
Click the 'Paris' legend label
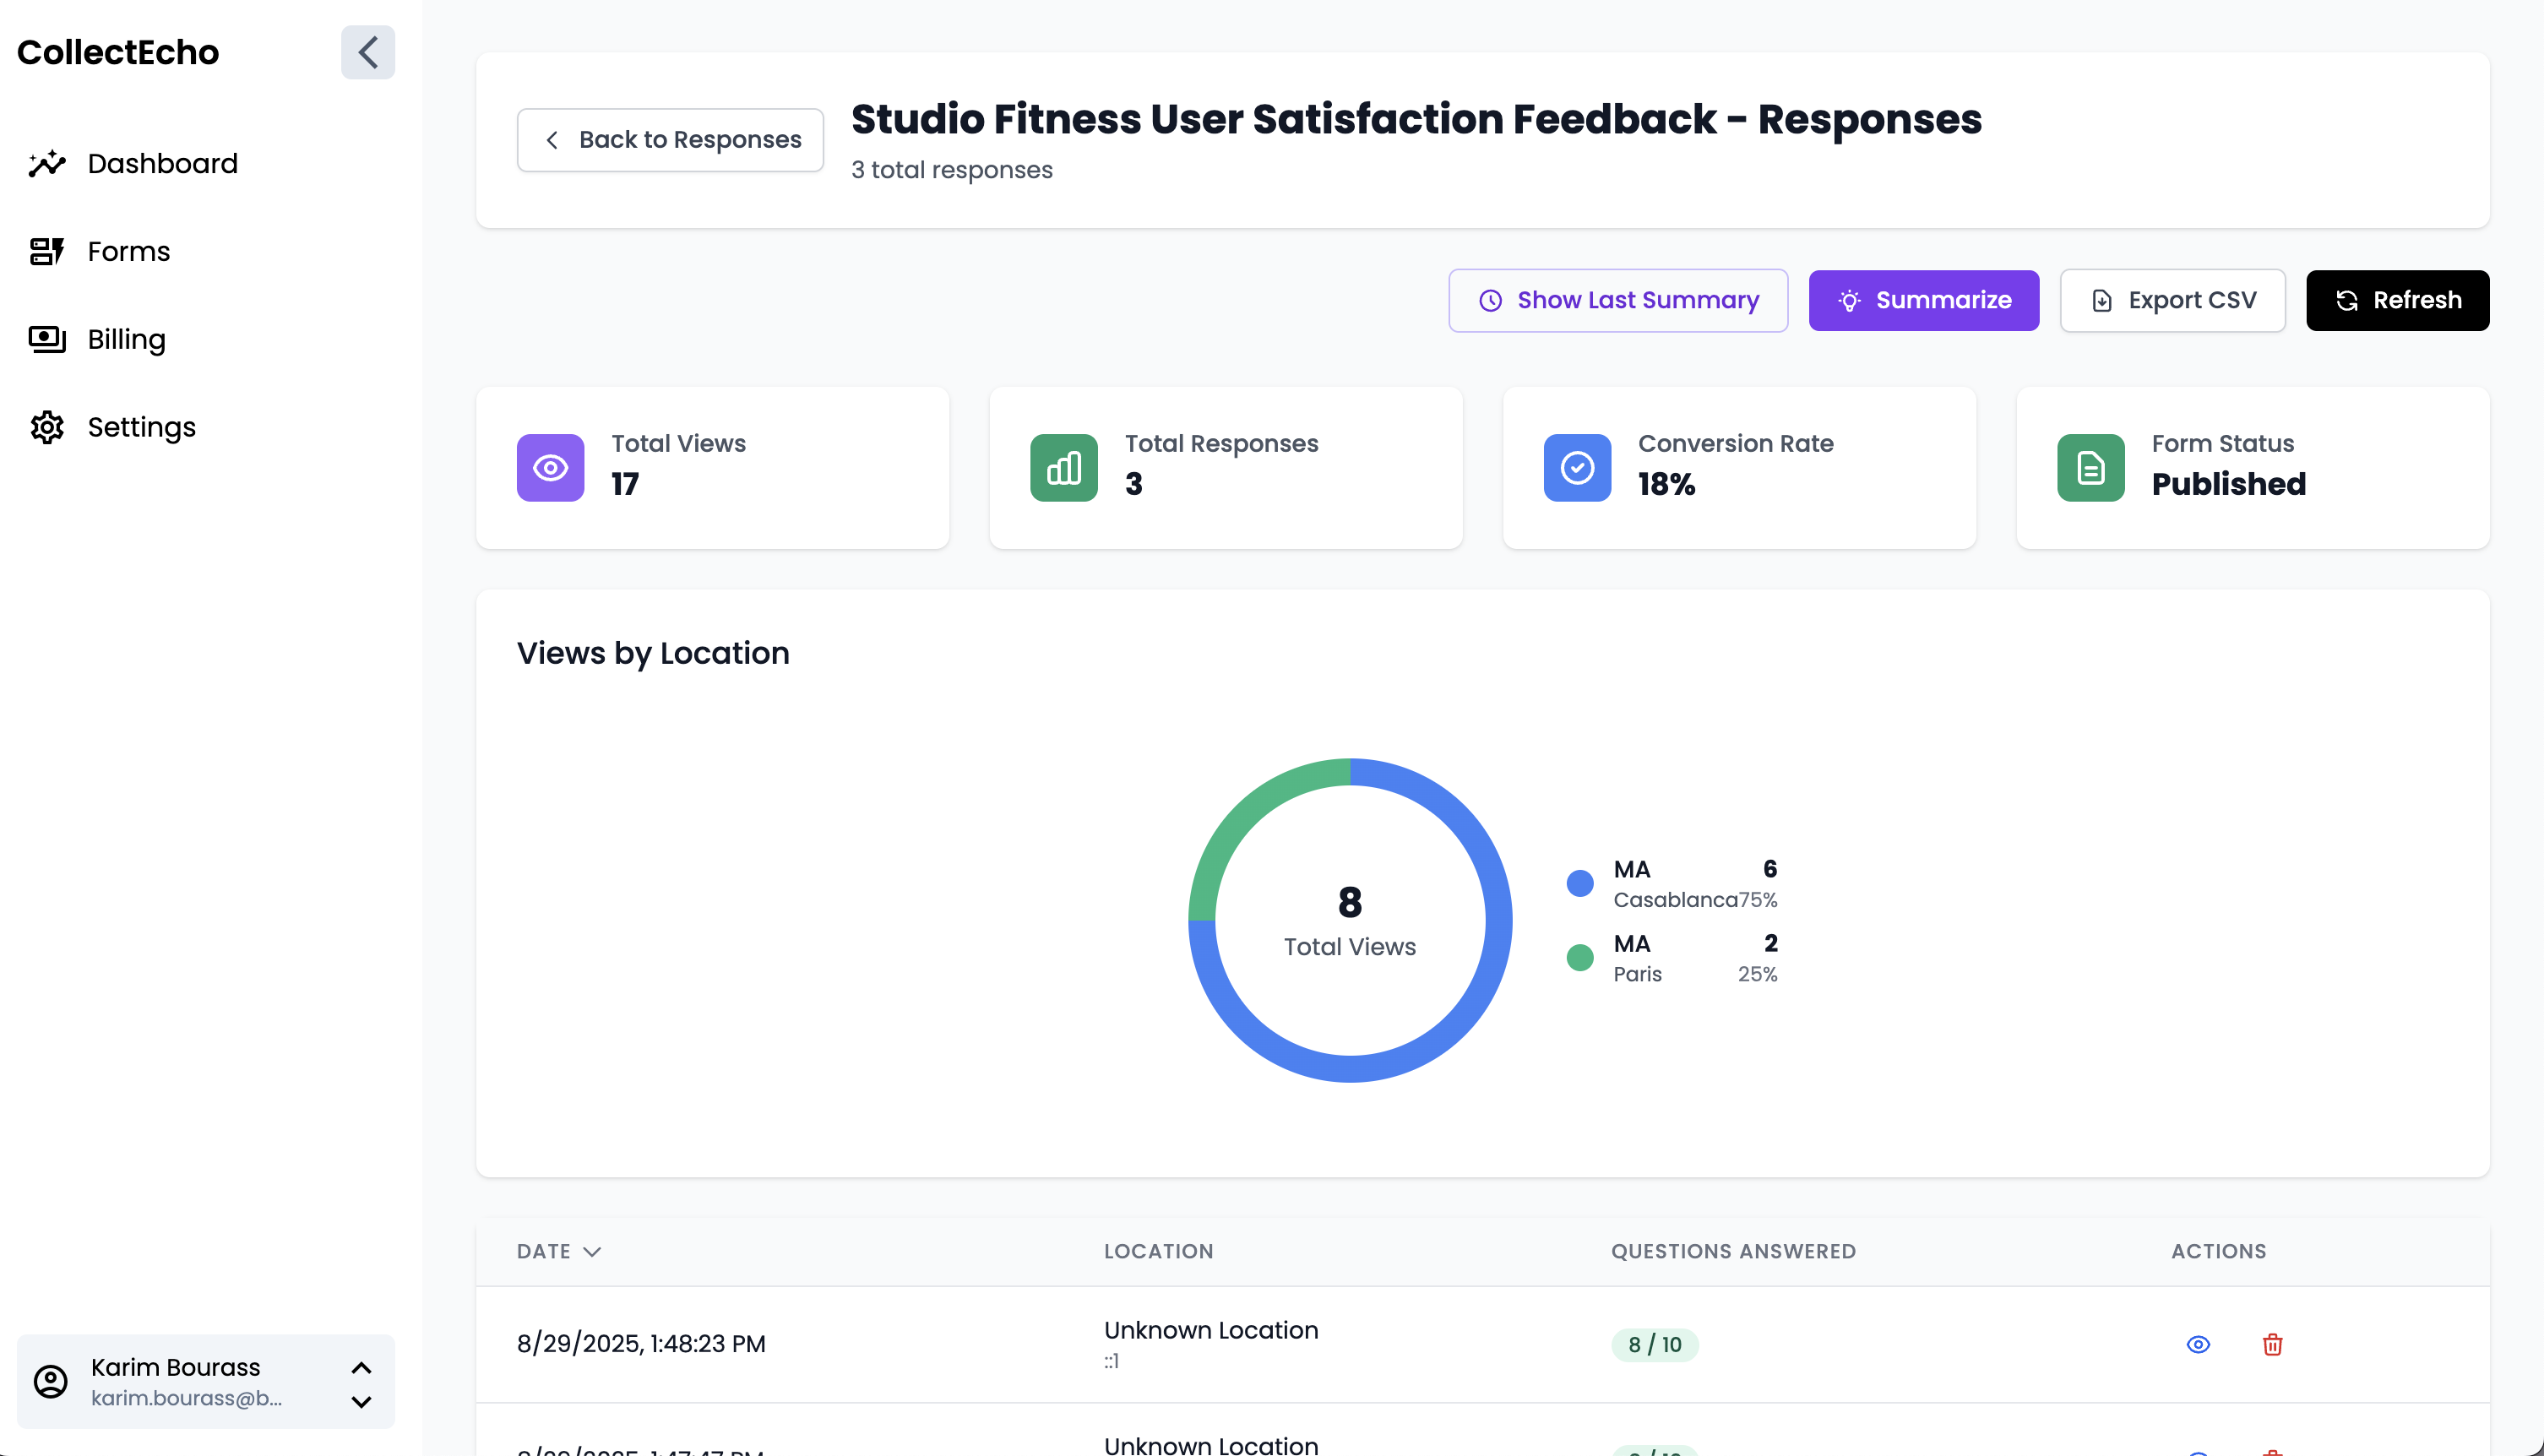(1637, 974)
